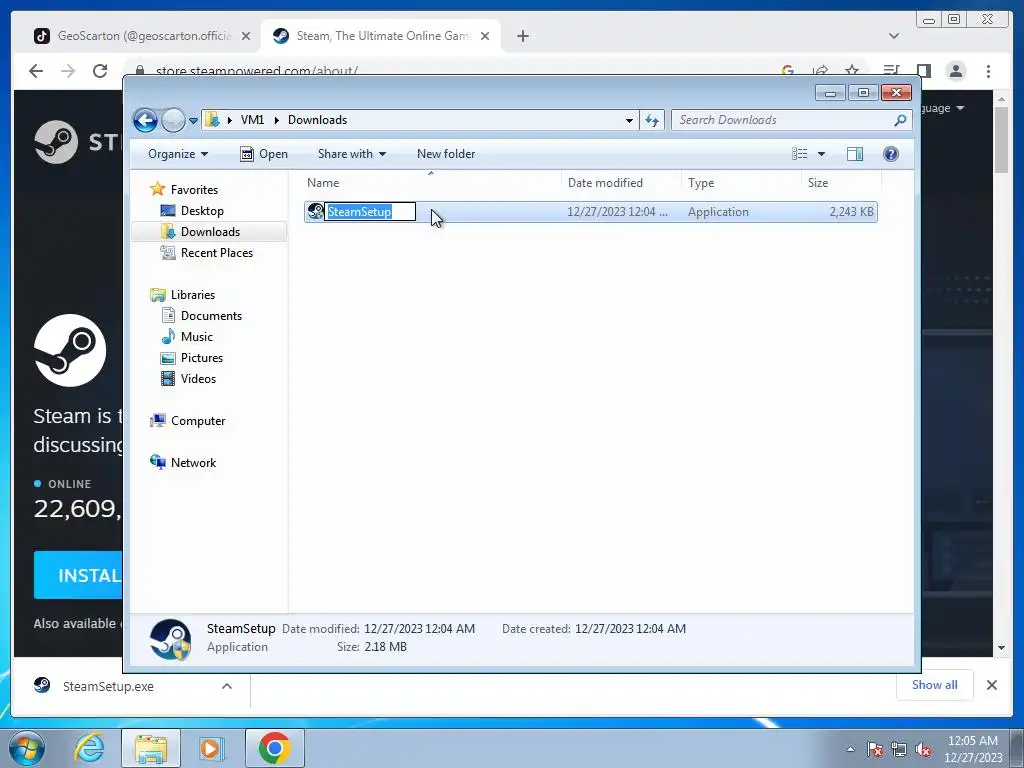Open the Chrome tab search chevron

(x=893, y=36)
